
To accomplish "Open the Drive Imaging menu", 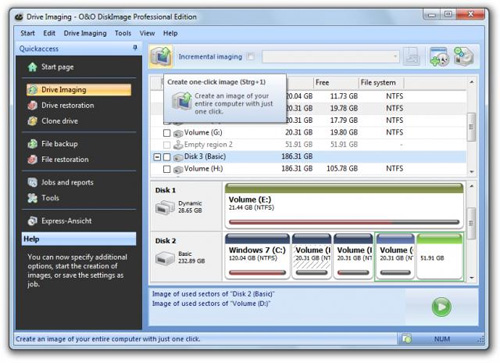I will pyautogui.click(x=85, y=33).
